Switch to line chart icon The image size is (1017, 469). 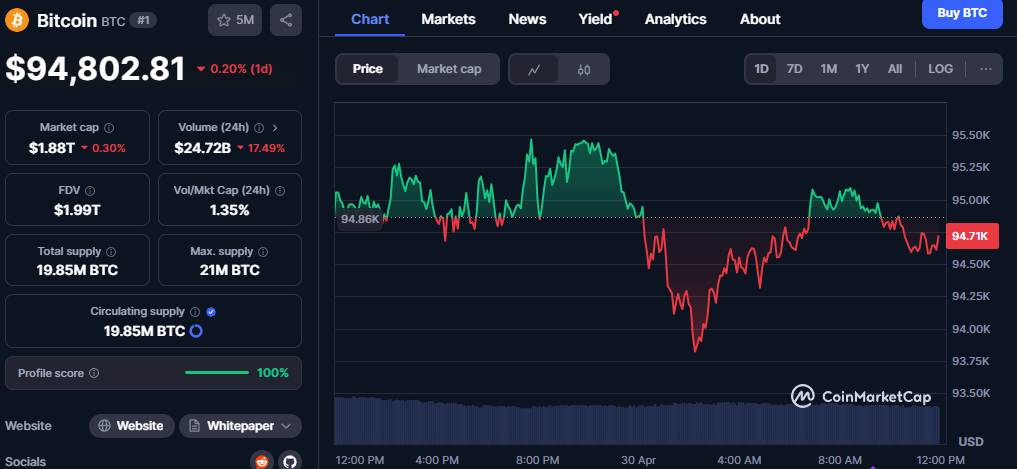[534, 69]
